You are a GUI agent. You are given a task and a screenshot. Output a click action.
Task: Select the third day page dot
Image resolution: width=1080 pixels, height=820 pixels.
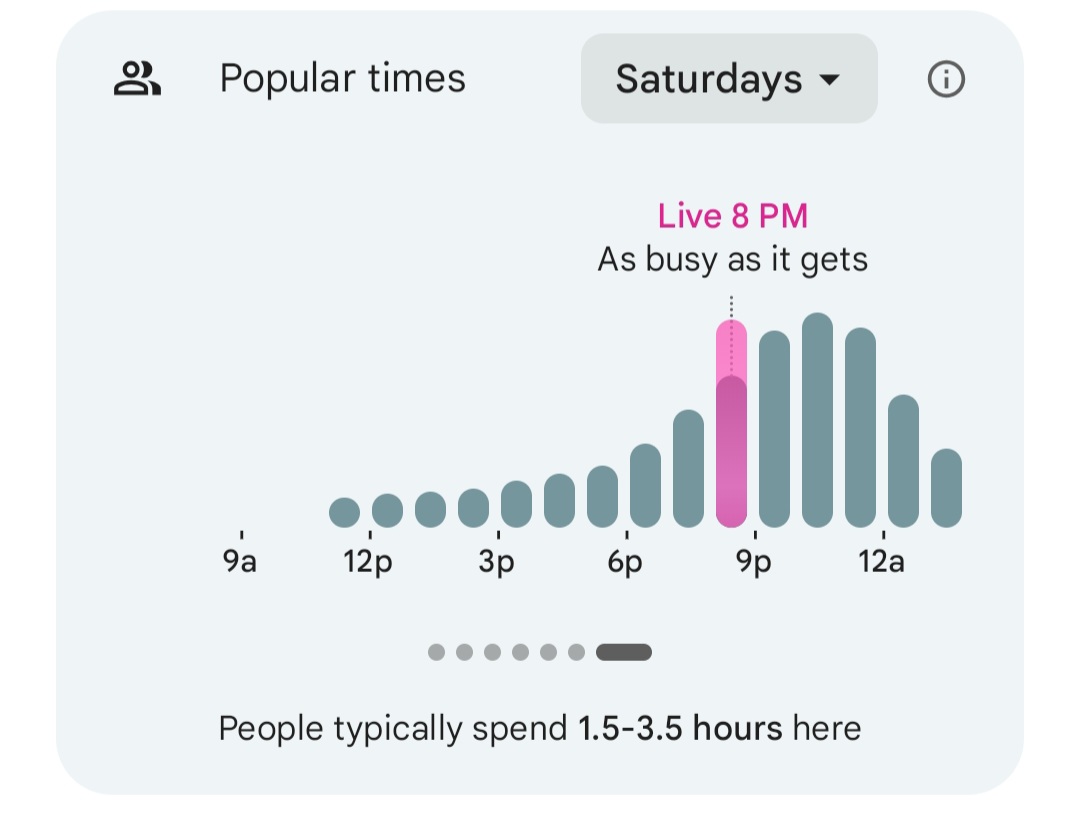click(x=492, y=652)
